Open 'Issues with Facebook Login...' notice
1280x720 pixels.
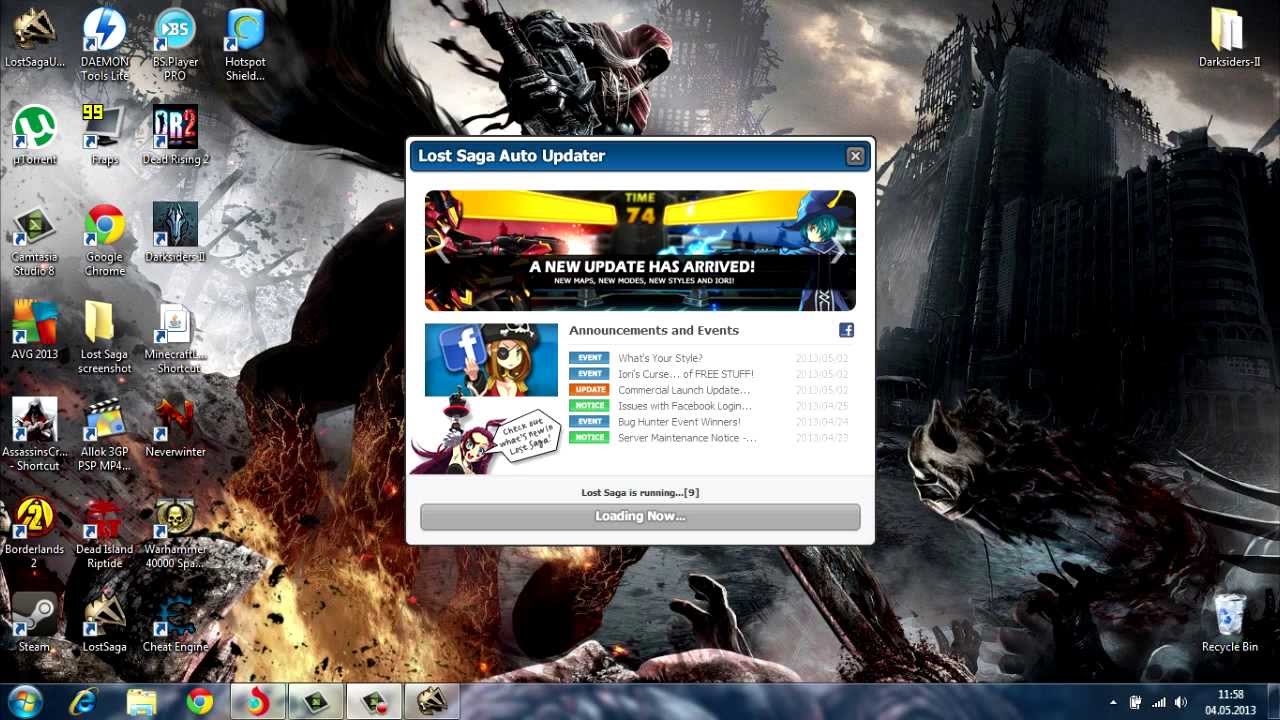[x=685, y=406]
